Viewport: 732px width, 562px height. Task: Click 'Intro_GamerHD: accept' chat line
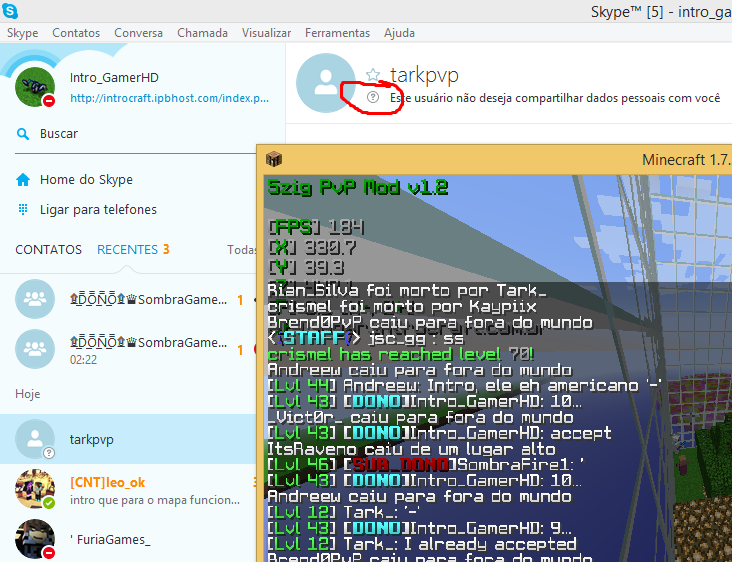(439, 433)
